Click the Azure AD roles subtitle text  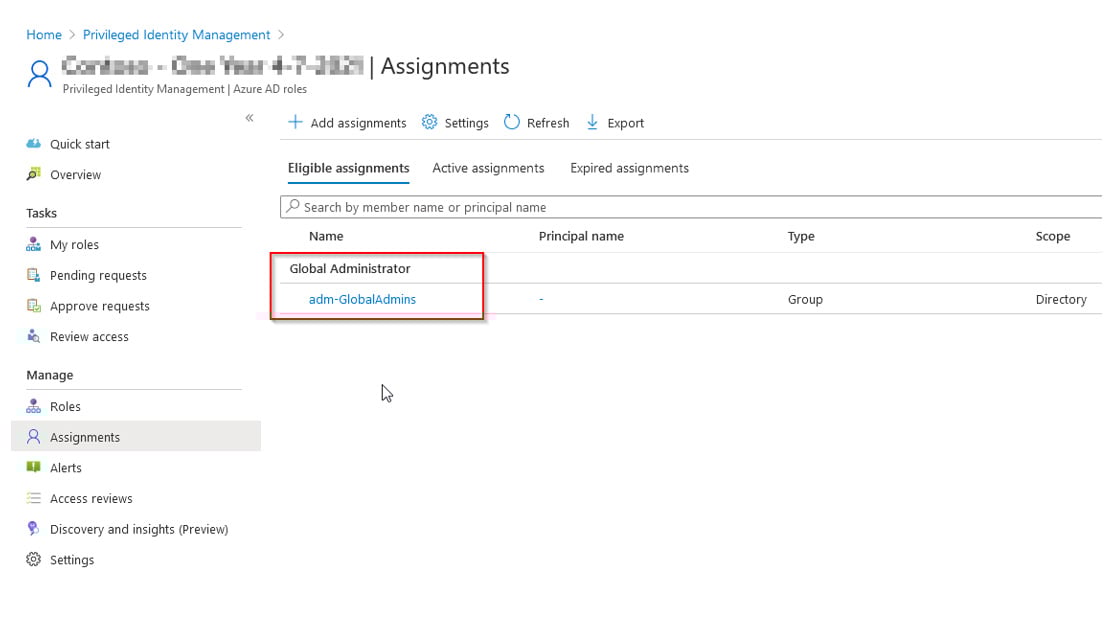pos(270,89)
